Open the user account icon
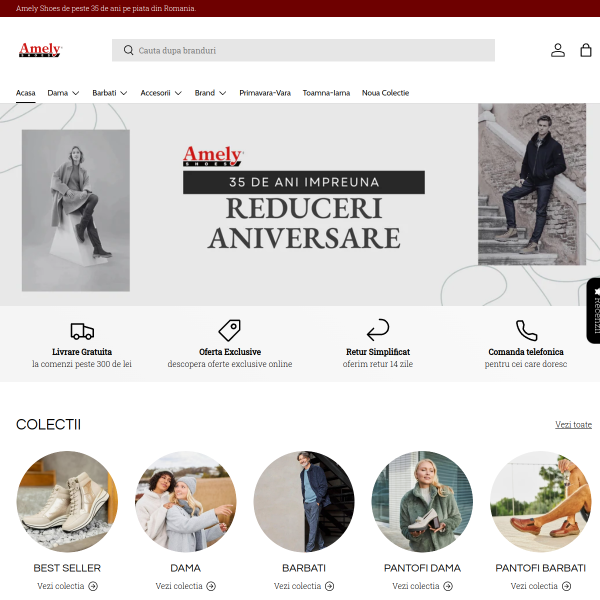600x600 pixels. click(x=558, y=50)
